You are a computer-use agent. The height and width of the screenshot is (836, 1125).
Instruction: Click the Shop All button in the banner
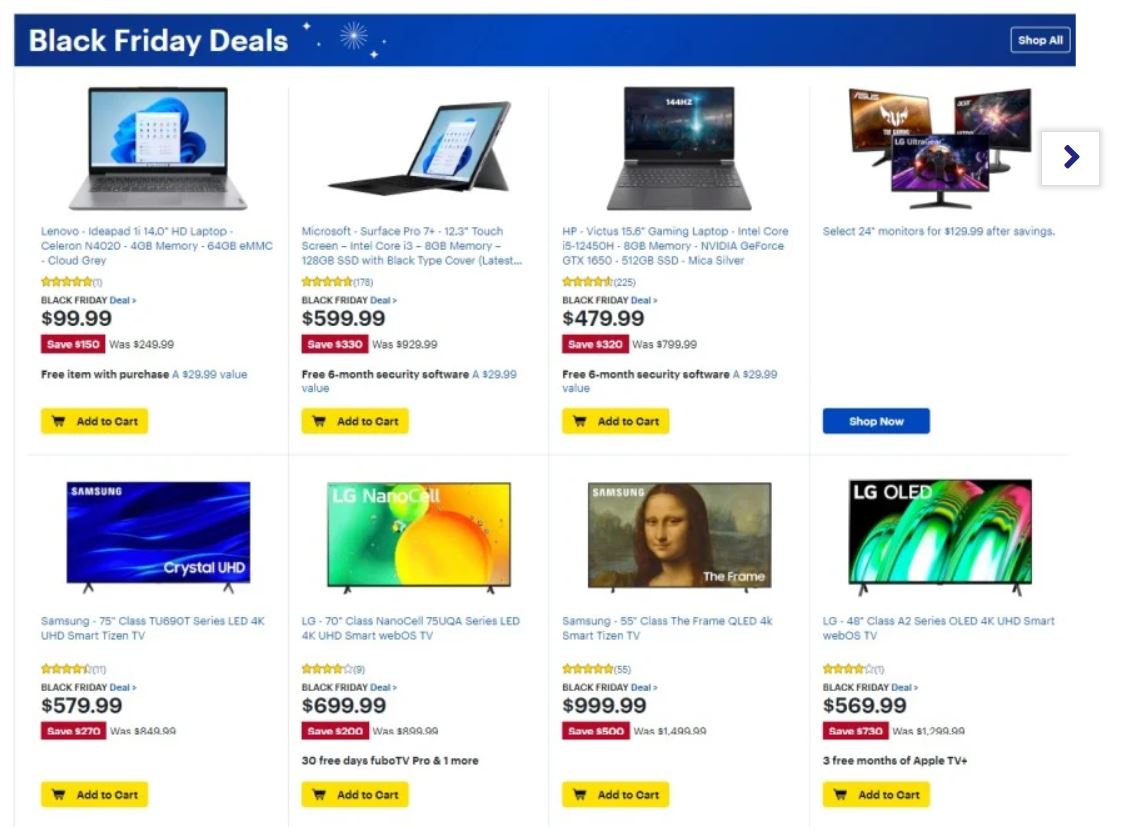click(1040, 40)
